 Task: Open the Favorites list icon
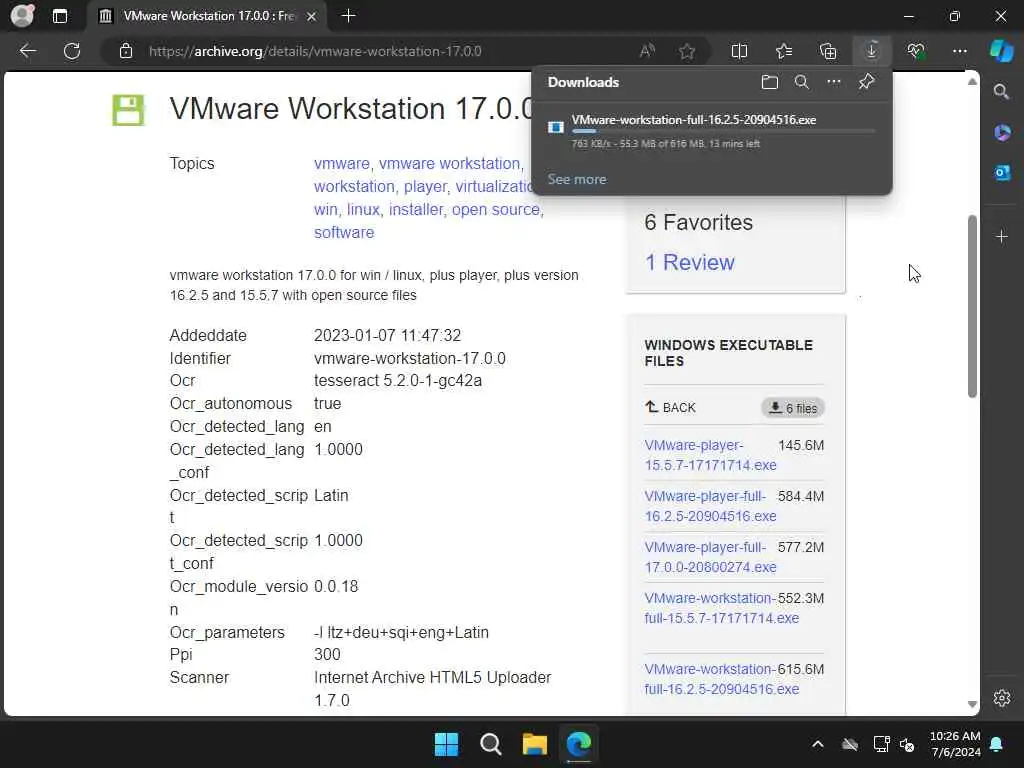point(784,51)
